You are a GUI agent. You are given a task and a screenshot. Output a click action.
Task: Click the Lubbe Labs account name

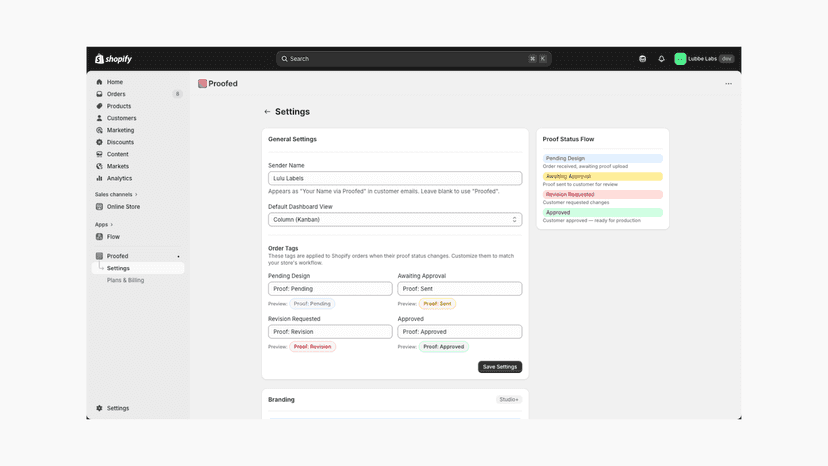[x=702, y=59]
